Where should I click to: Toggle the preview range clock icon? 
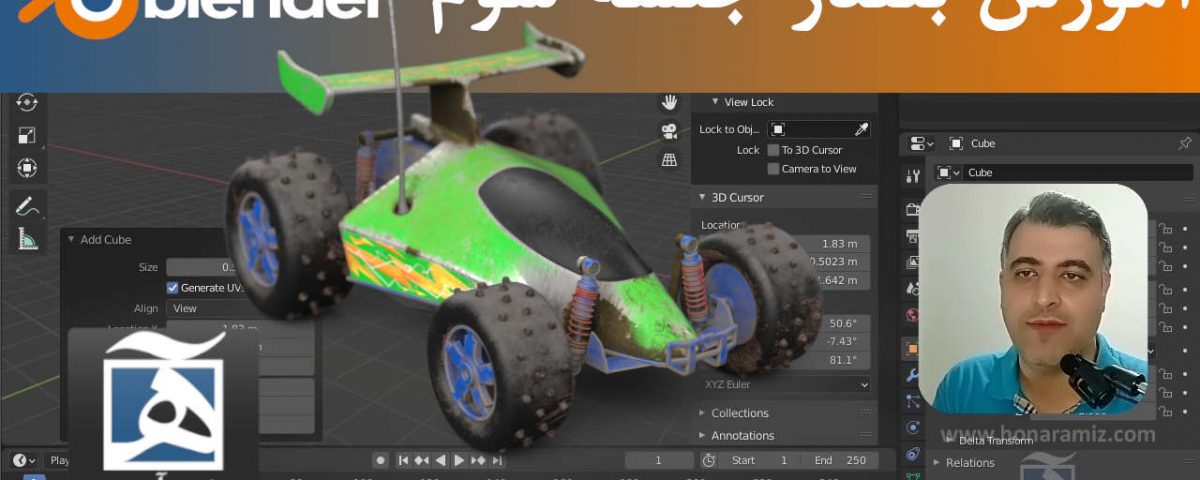point(708,460)
